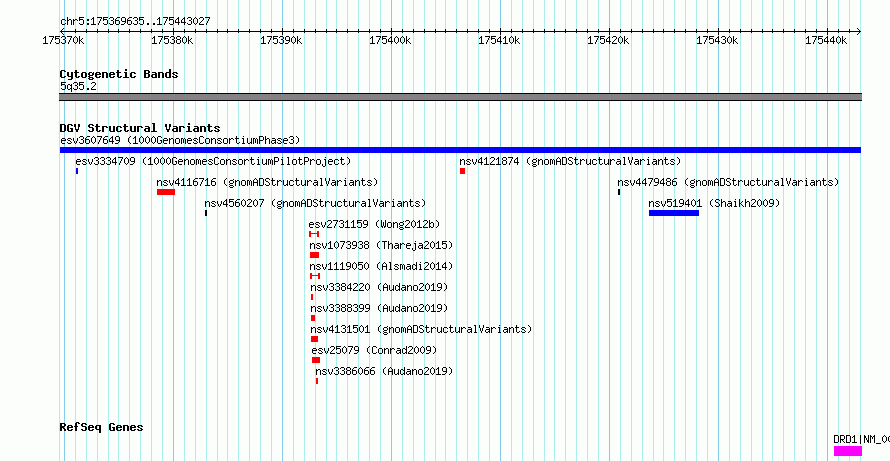890x461 pixels.
Task: Open the DRD1|NM_ gene label
Action: click(861, 439)
